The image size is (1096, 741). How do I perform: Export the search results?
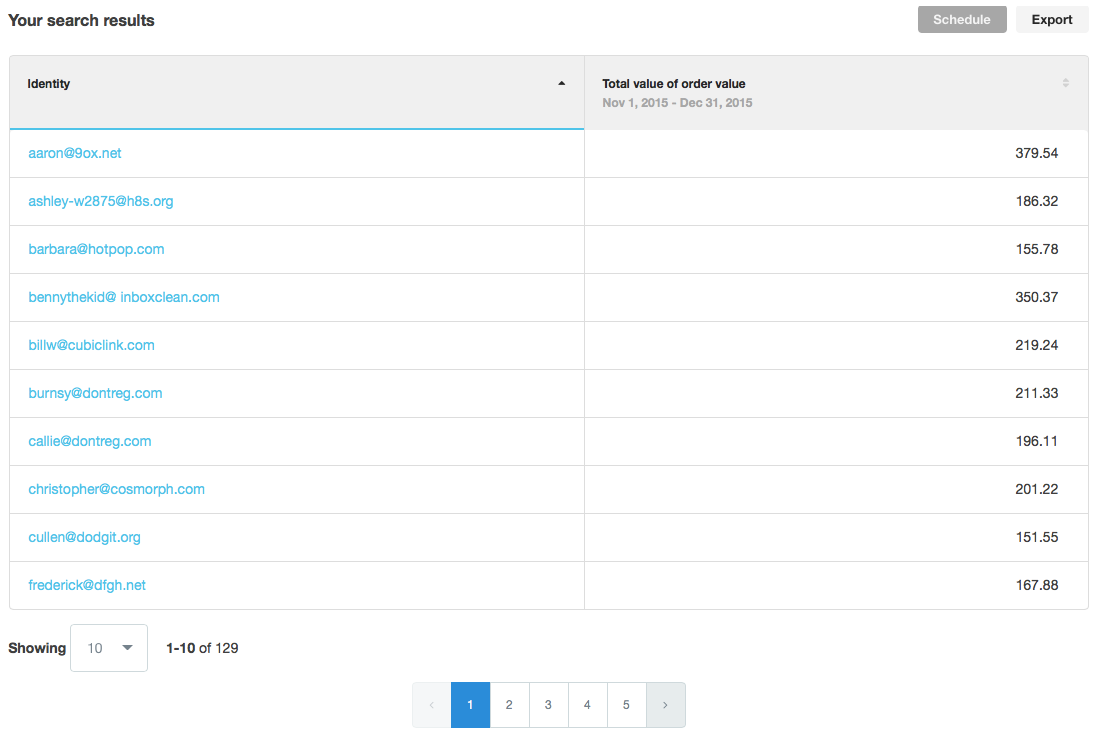coord(1051,20)
